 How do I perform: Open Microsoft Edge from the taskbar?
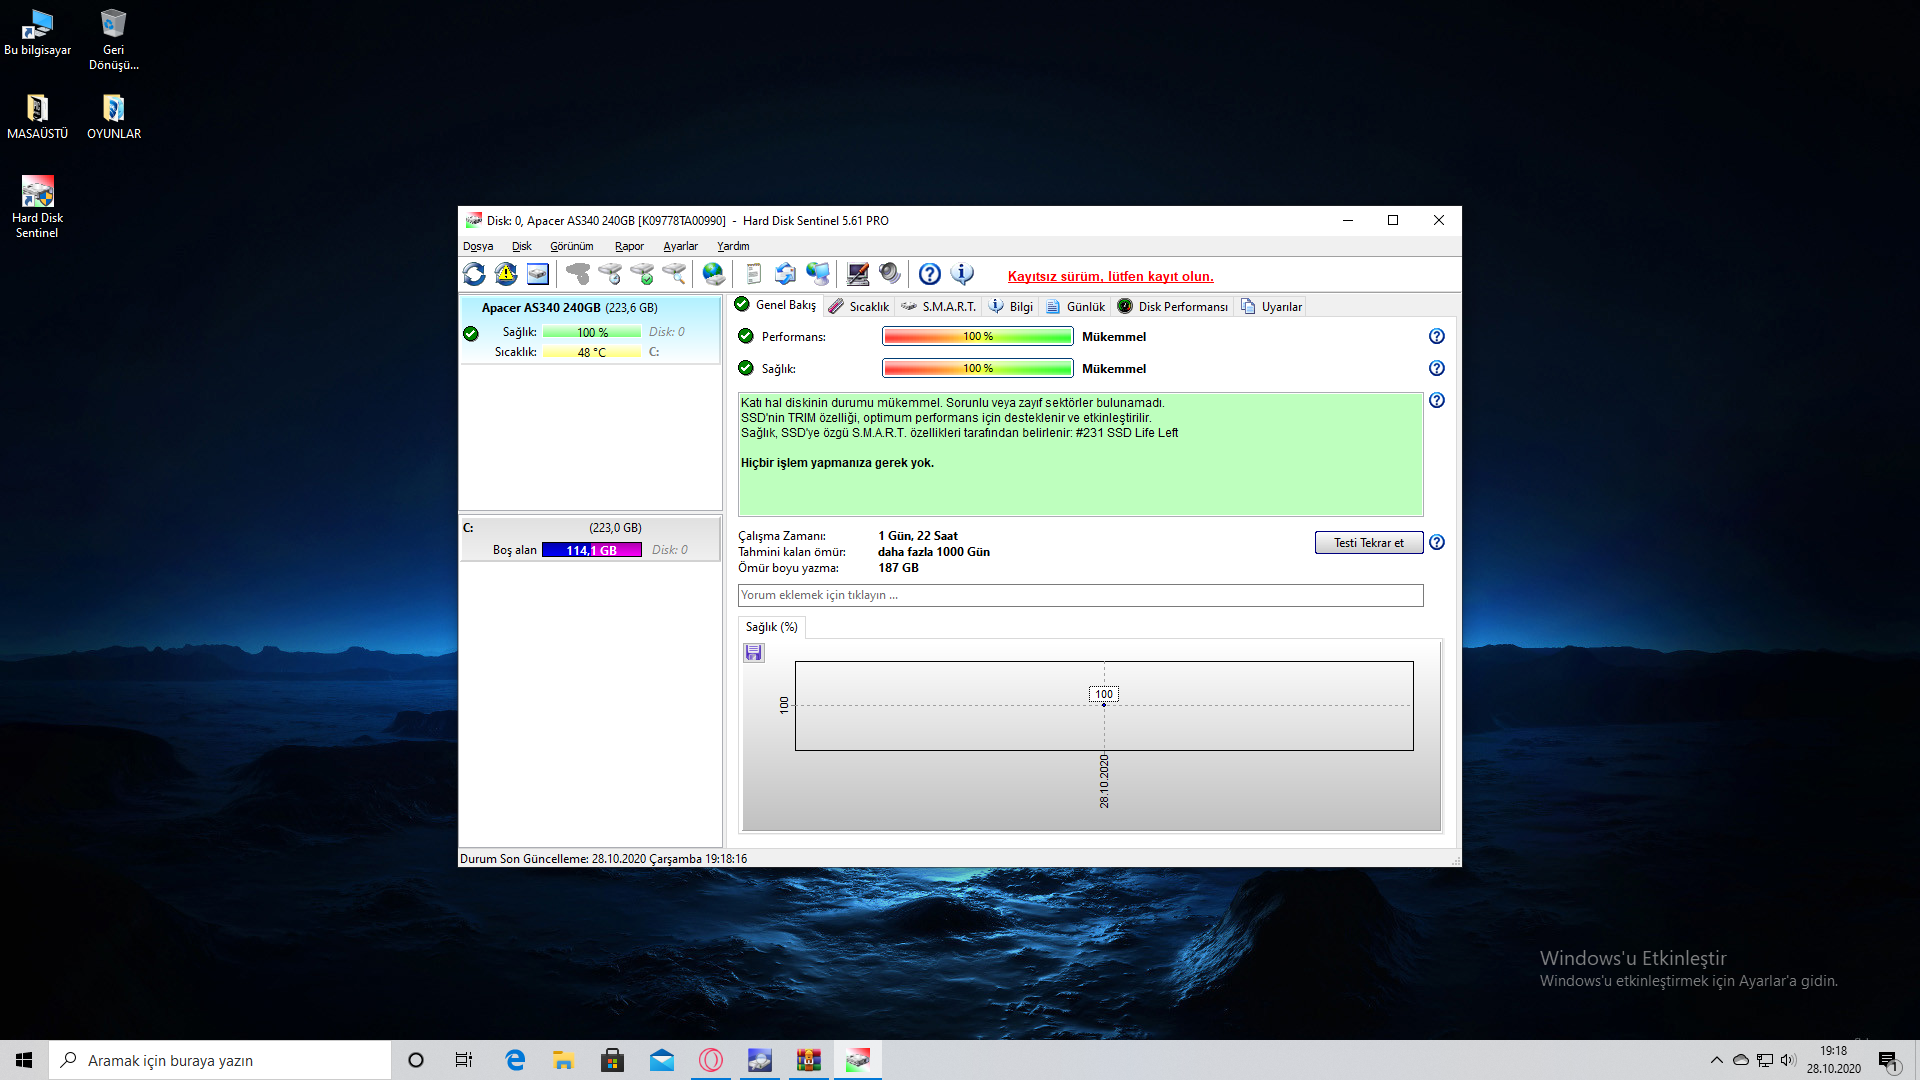pos(515,1060)
